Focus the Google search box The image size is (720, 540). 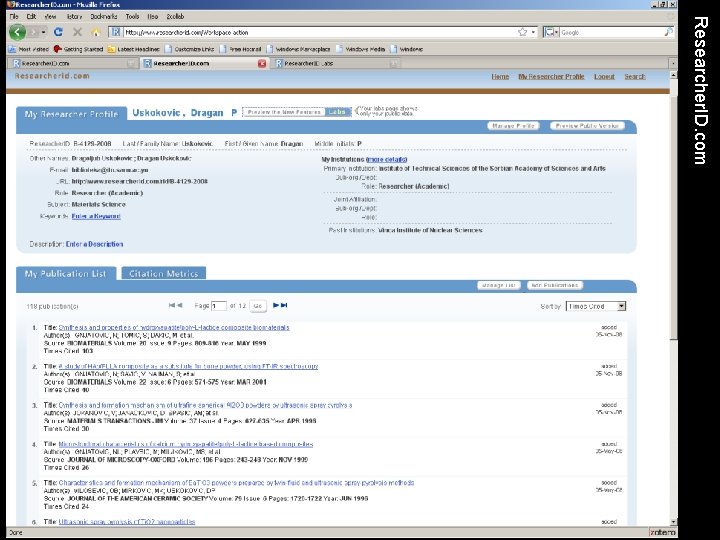(x=611, y=33)
